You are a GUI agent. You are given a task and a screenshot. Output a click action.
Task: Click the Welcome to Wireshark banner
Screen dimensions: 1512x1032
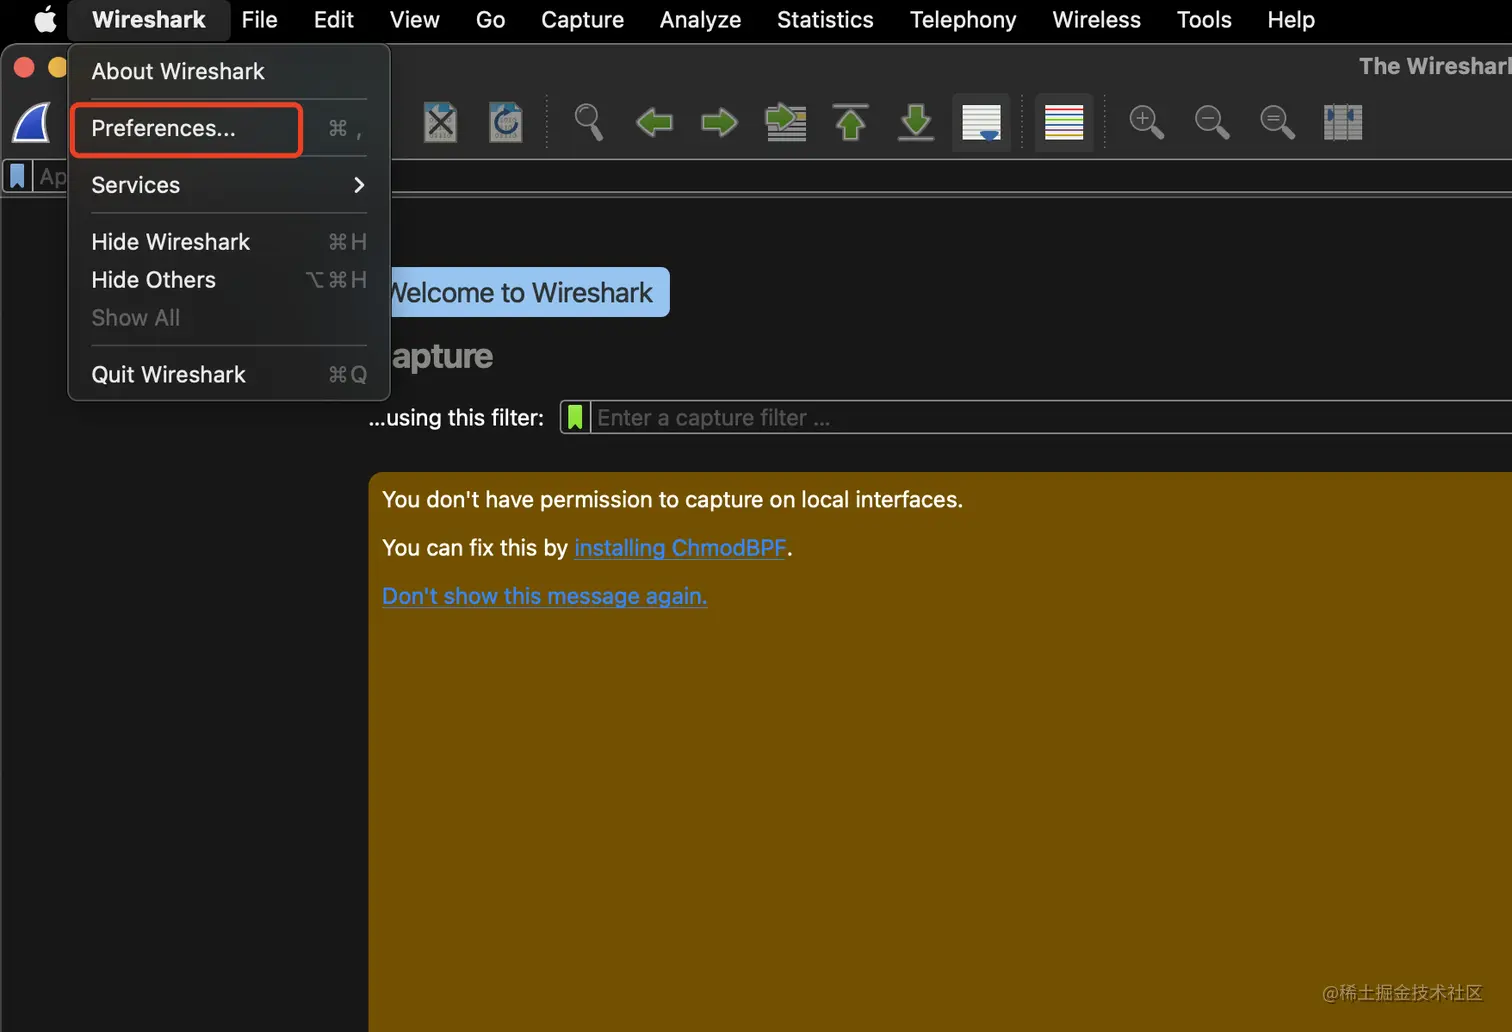tap(530, 292)
